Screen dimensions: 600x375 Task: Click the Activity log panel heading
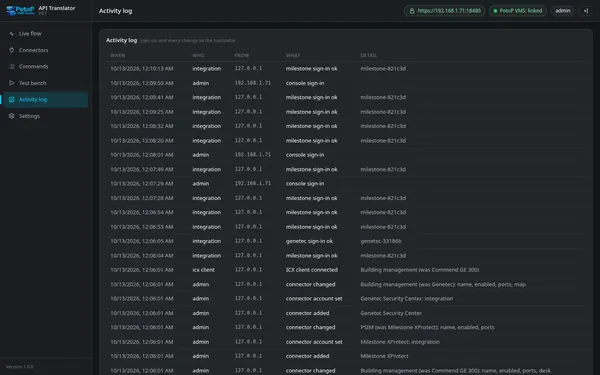tap(121, 40)
